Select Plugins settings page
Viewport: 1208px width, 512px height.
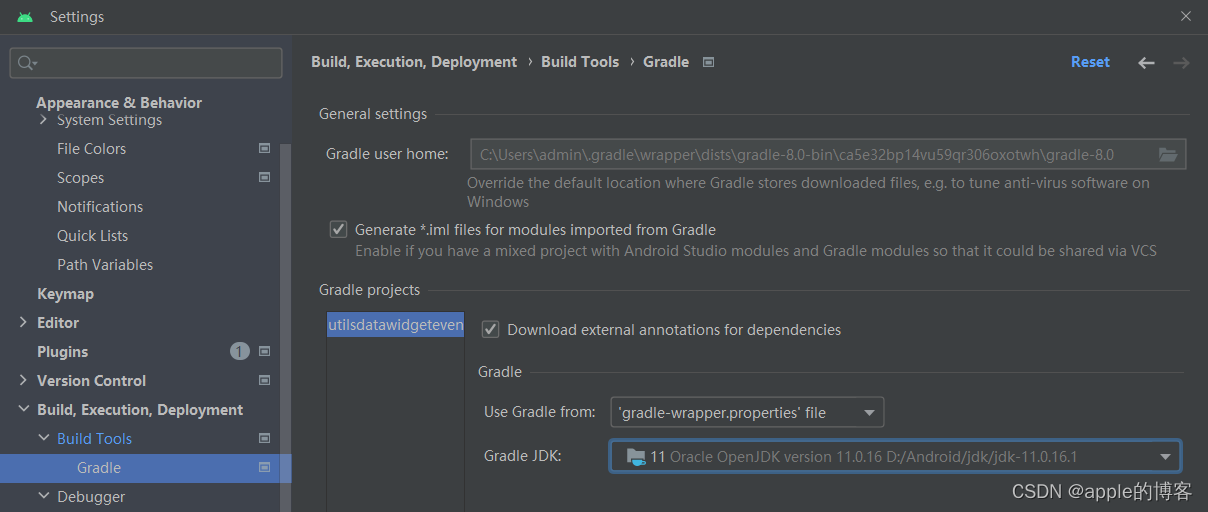click(x=63, y=351)
